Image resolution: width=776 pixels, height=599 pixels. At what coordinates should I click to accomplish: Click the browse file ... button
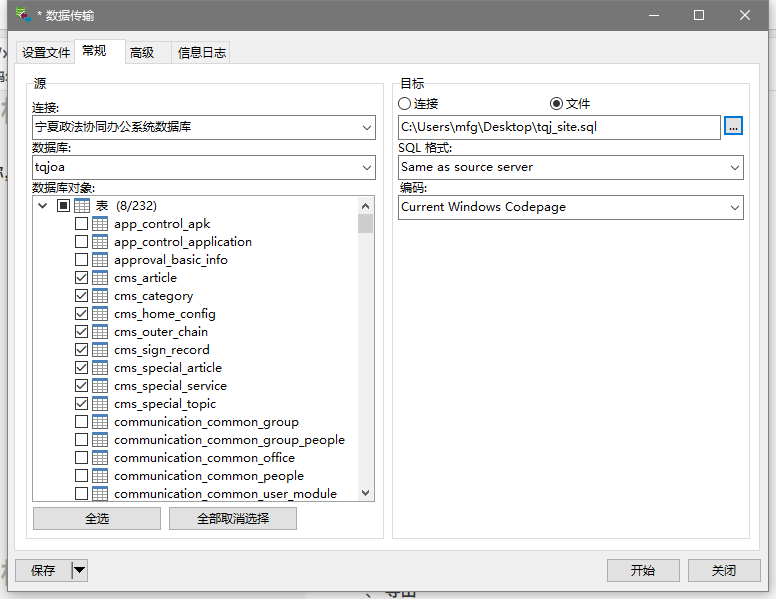pyautogui.click(x=733, y=126)
